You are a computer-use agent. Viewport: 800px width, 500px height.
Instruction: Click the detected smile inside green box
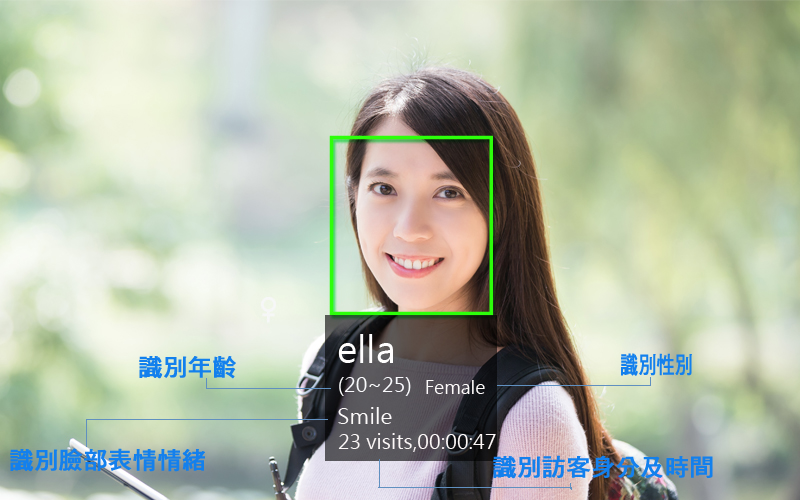pos(414,265)
